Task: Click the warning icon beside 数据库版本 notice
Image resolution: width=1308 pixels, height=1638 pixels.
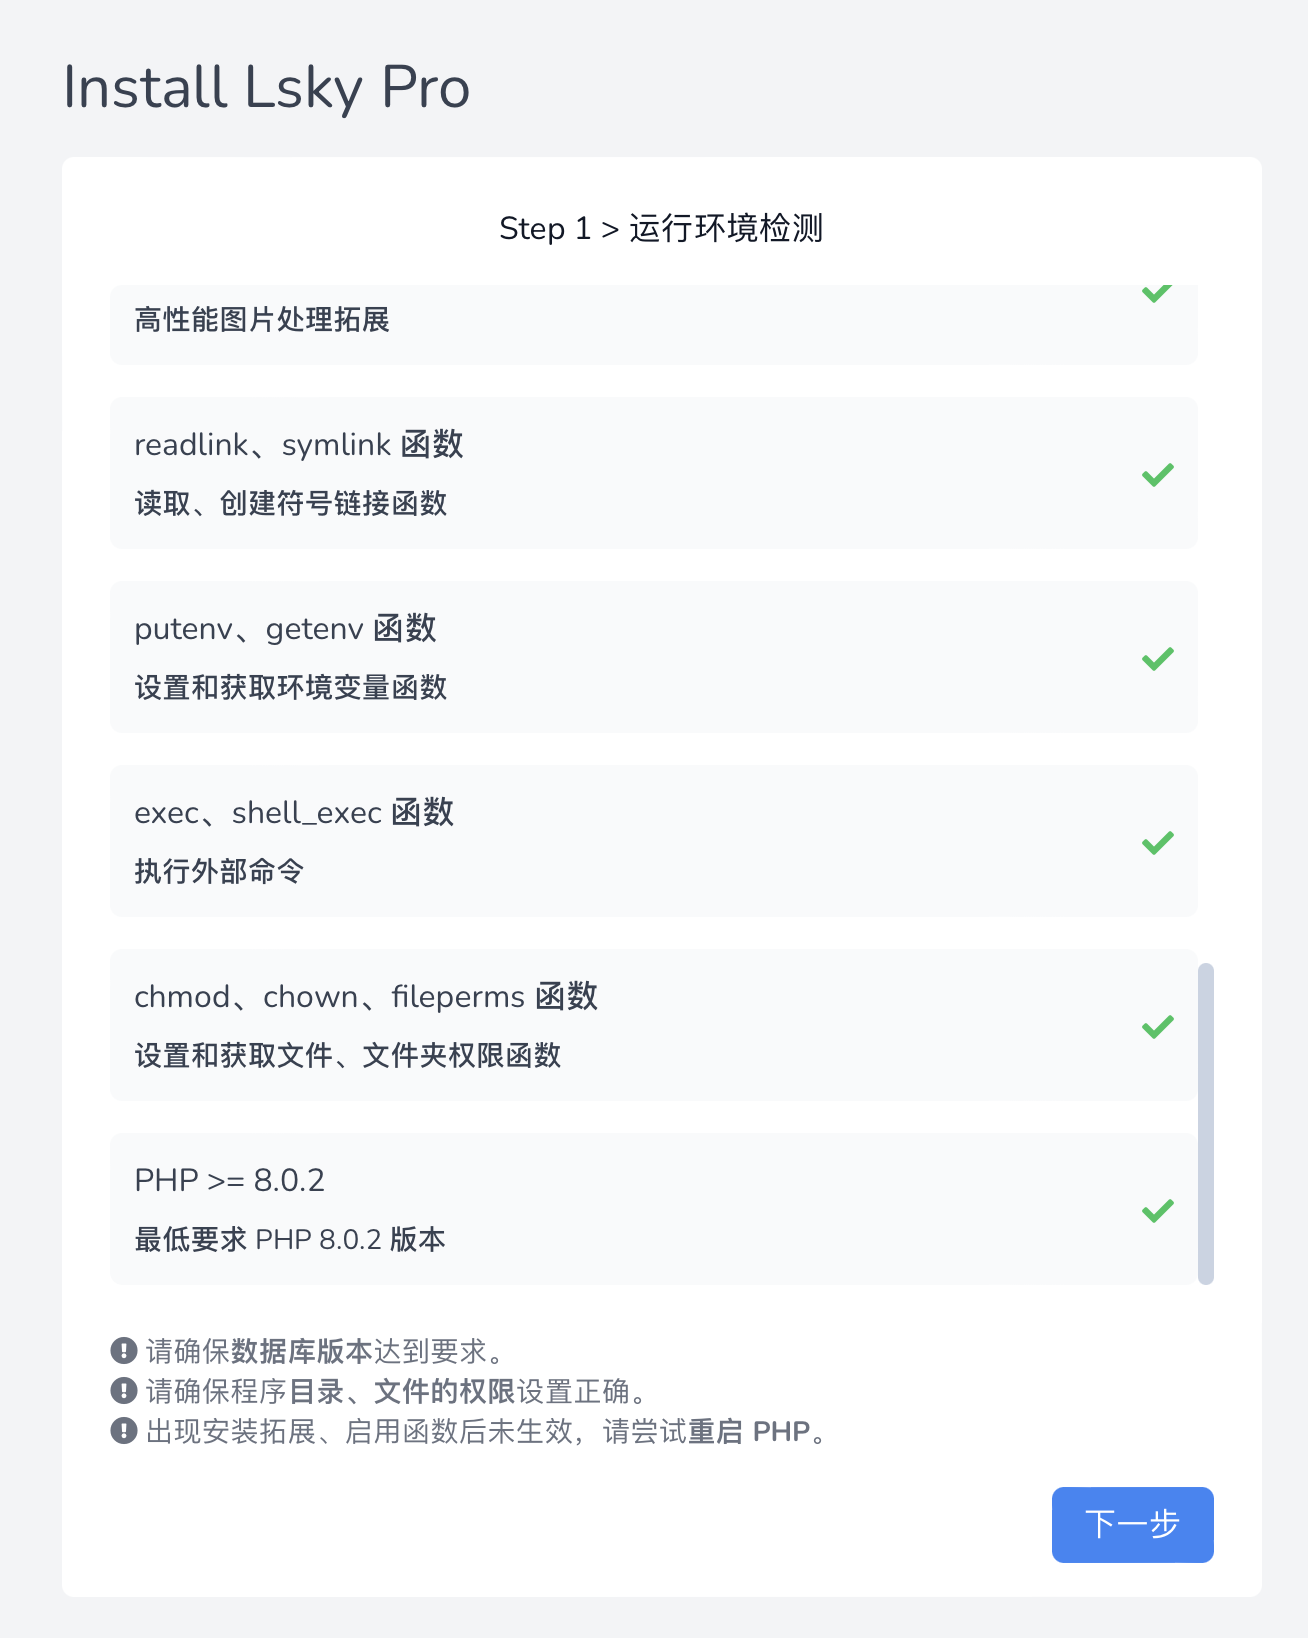Action: (x=124, y=1351)
